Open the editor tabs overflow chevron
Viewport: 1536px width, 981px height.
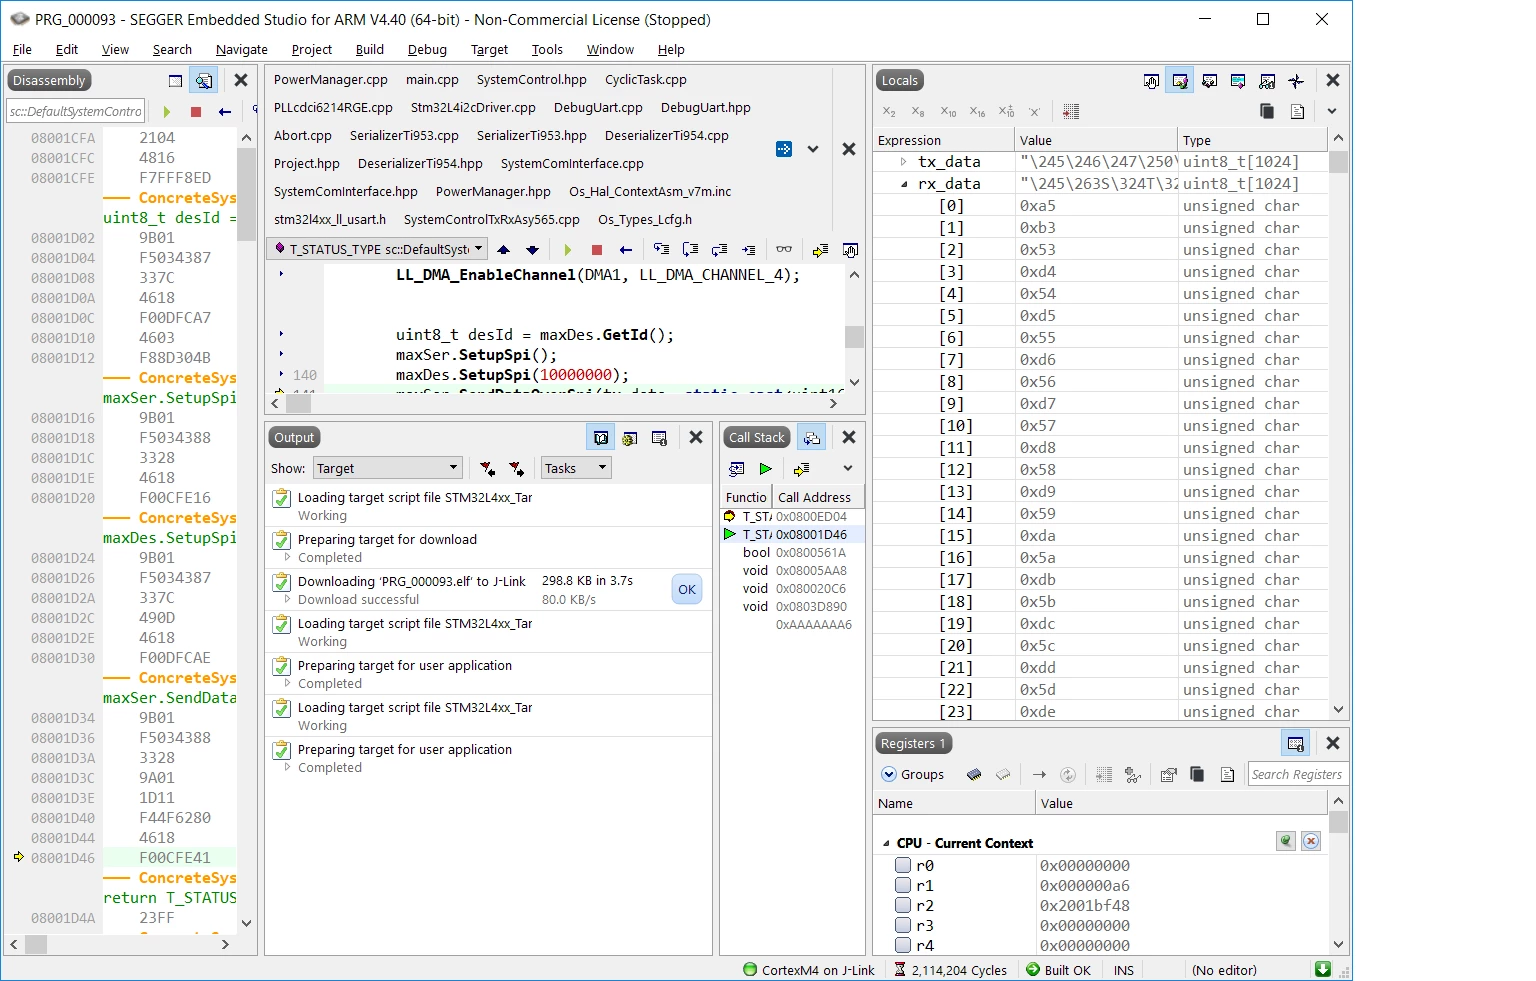813,149
